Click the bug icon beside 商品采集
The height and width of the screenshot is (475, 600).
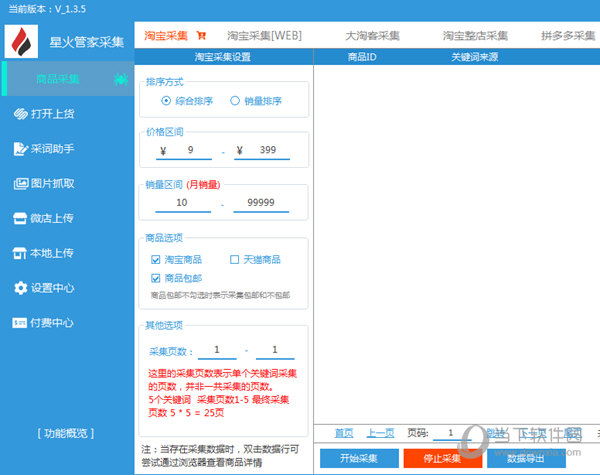(121, 79)
